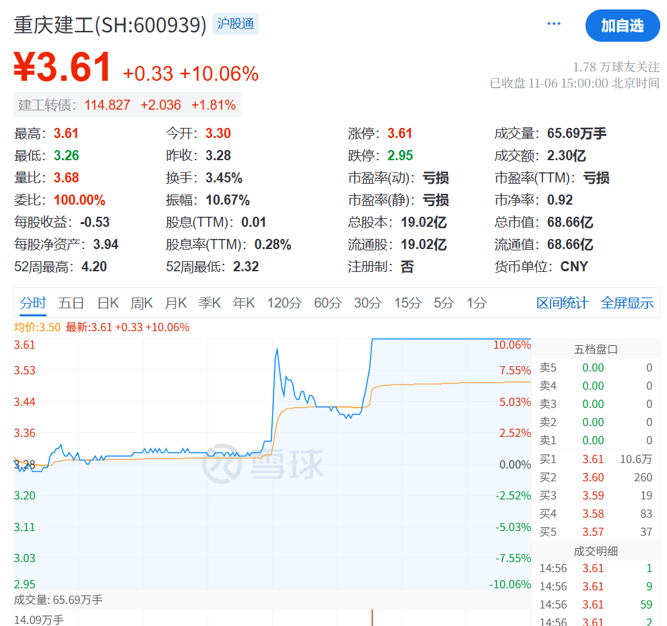Switch to the 周K chart view
Screen dimensions: 667x626
click(x=142, y=303)
